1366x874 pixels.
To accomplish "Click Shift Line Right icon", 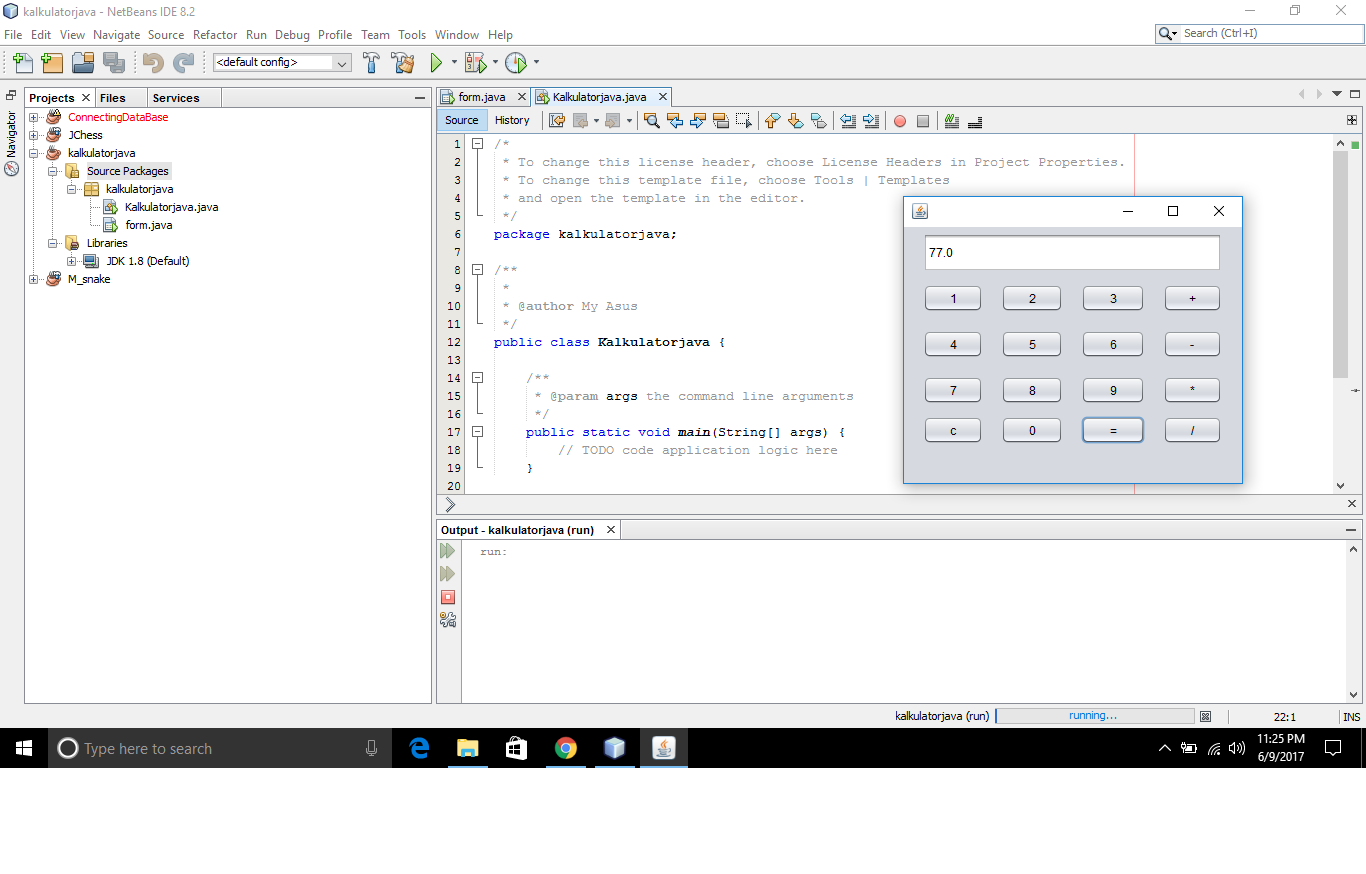I will (x=871, y=121).
